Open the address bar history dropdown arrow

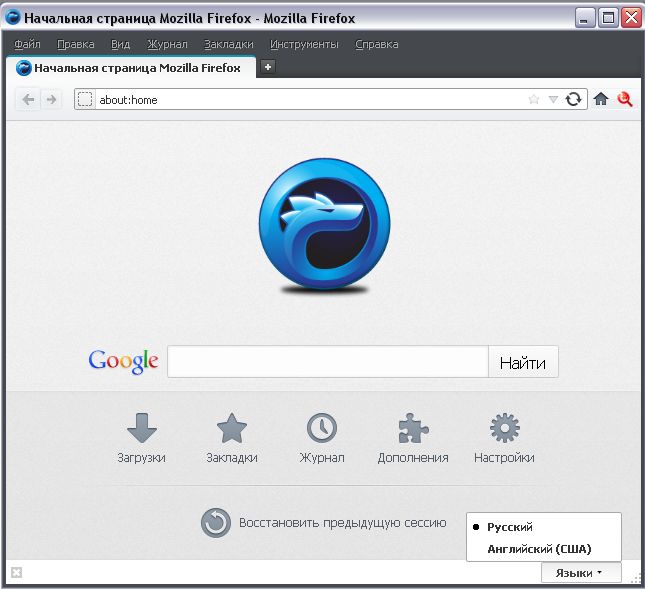click(553, 99)
